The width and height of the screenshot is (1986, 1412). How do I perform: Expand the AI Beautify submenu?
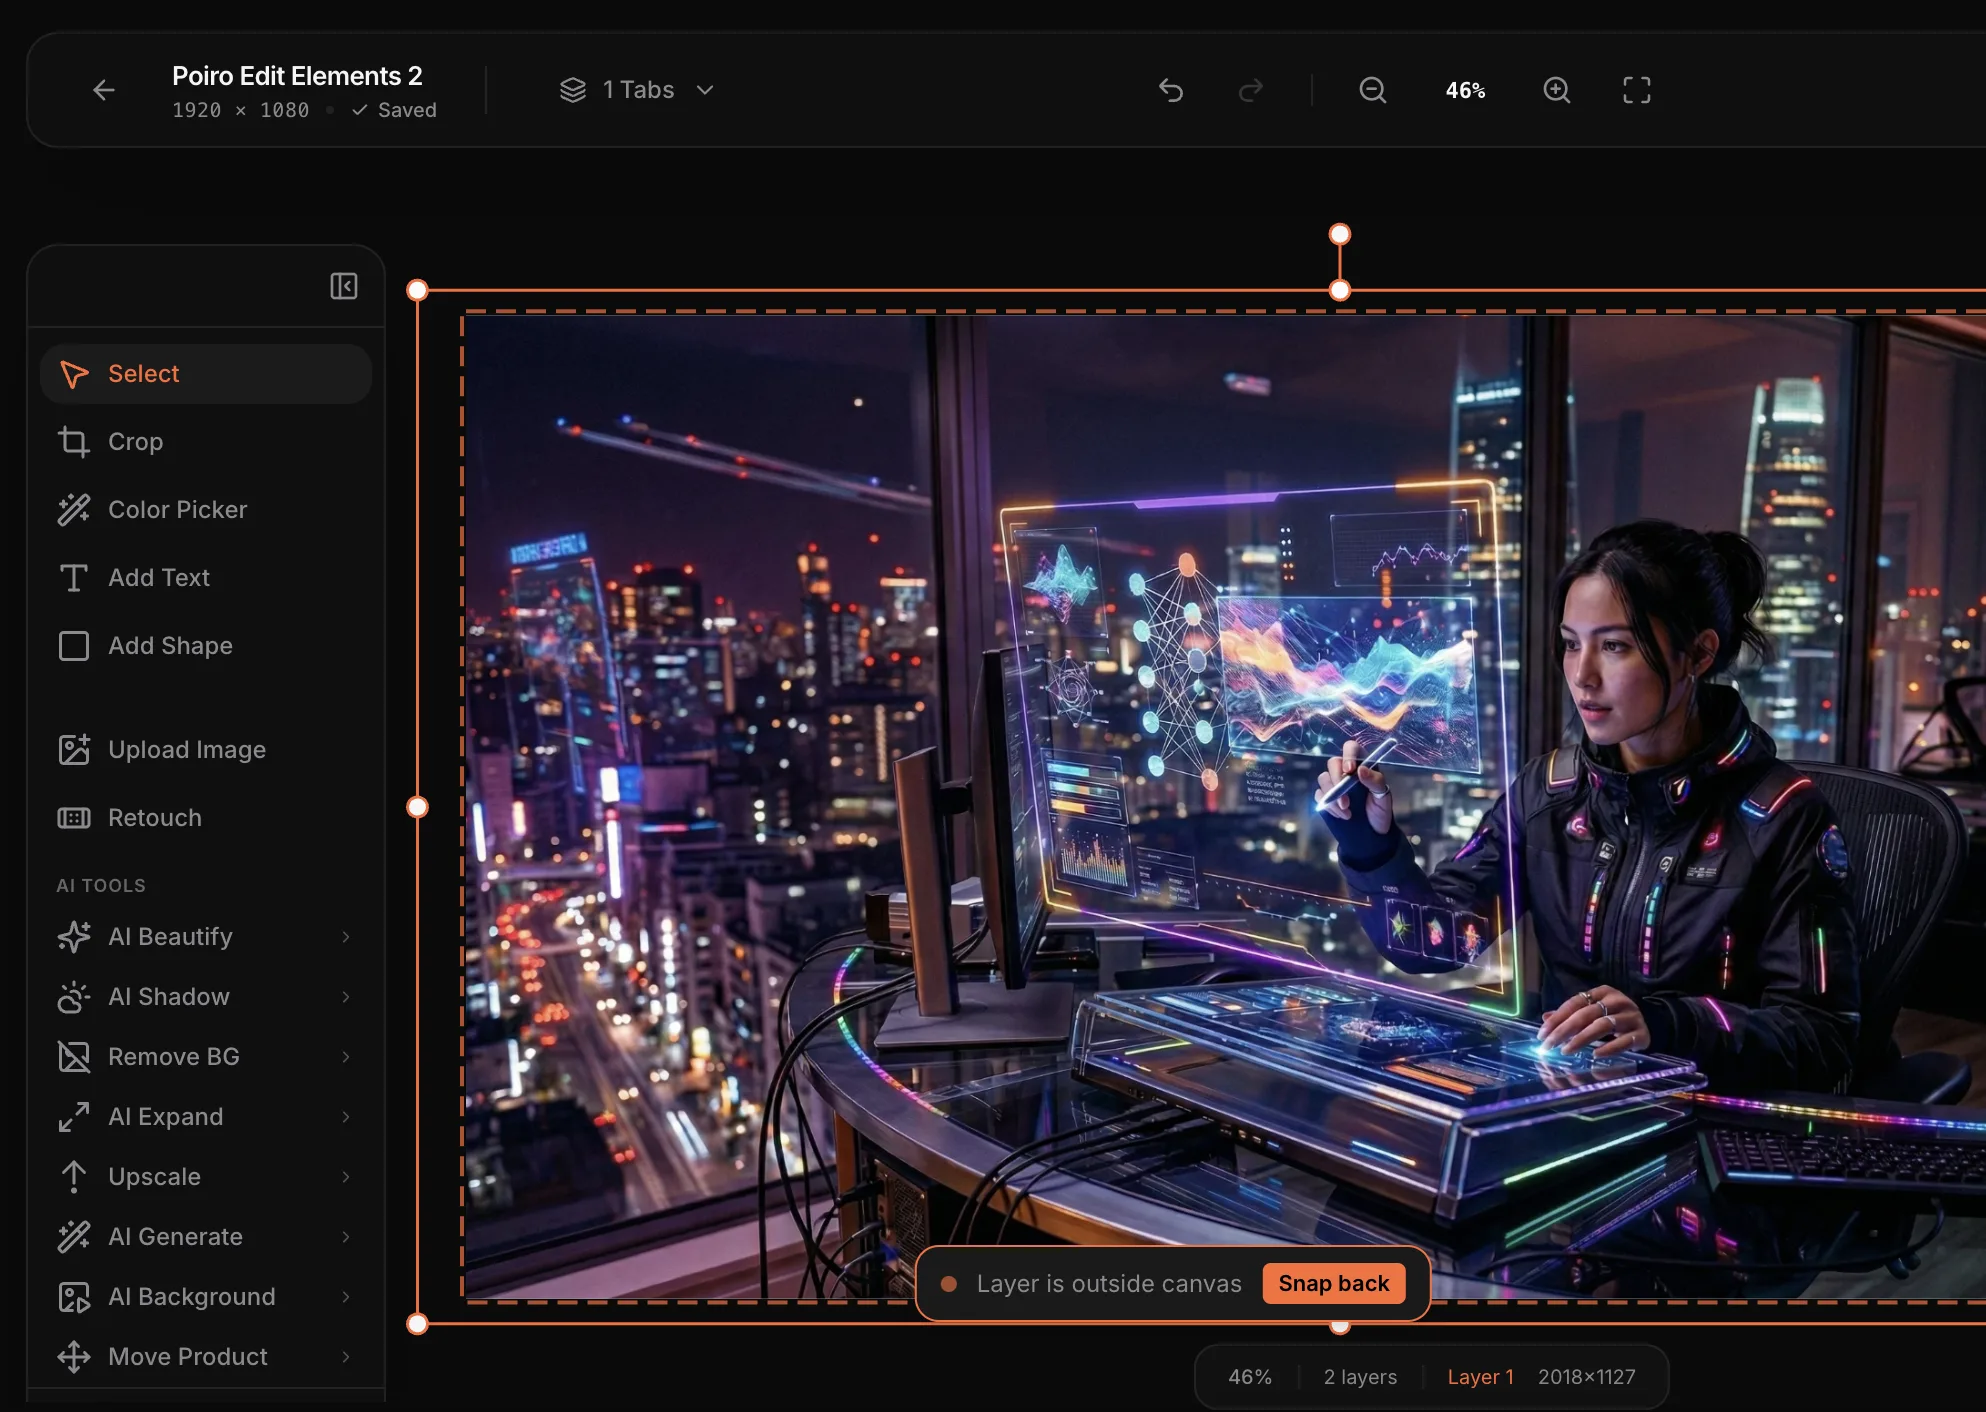[205, 936]
